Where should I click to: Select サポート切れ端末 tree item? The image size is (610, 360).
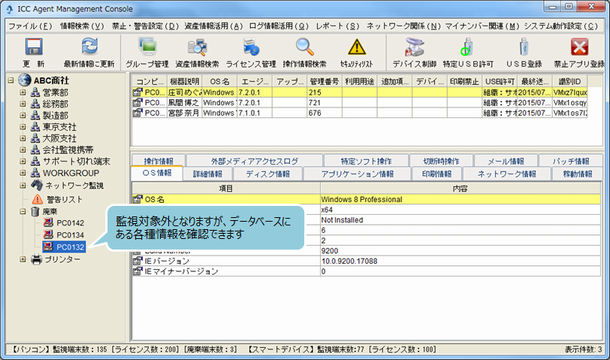point(76,161)
